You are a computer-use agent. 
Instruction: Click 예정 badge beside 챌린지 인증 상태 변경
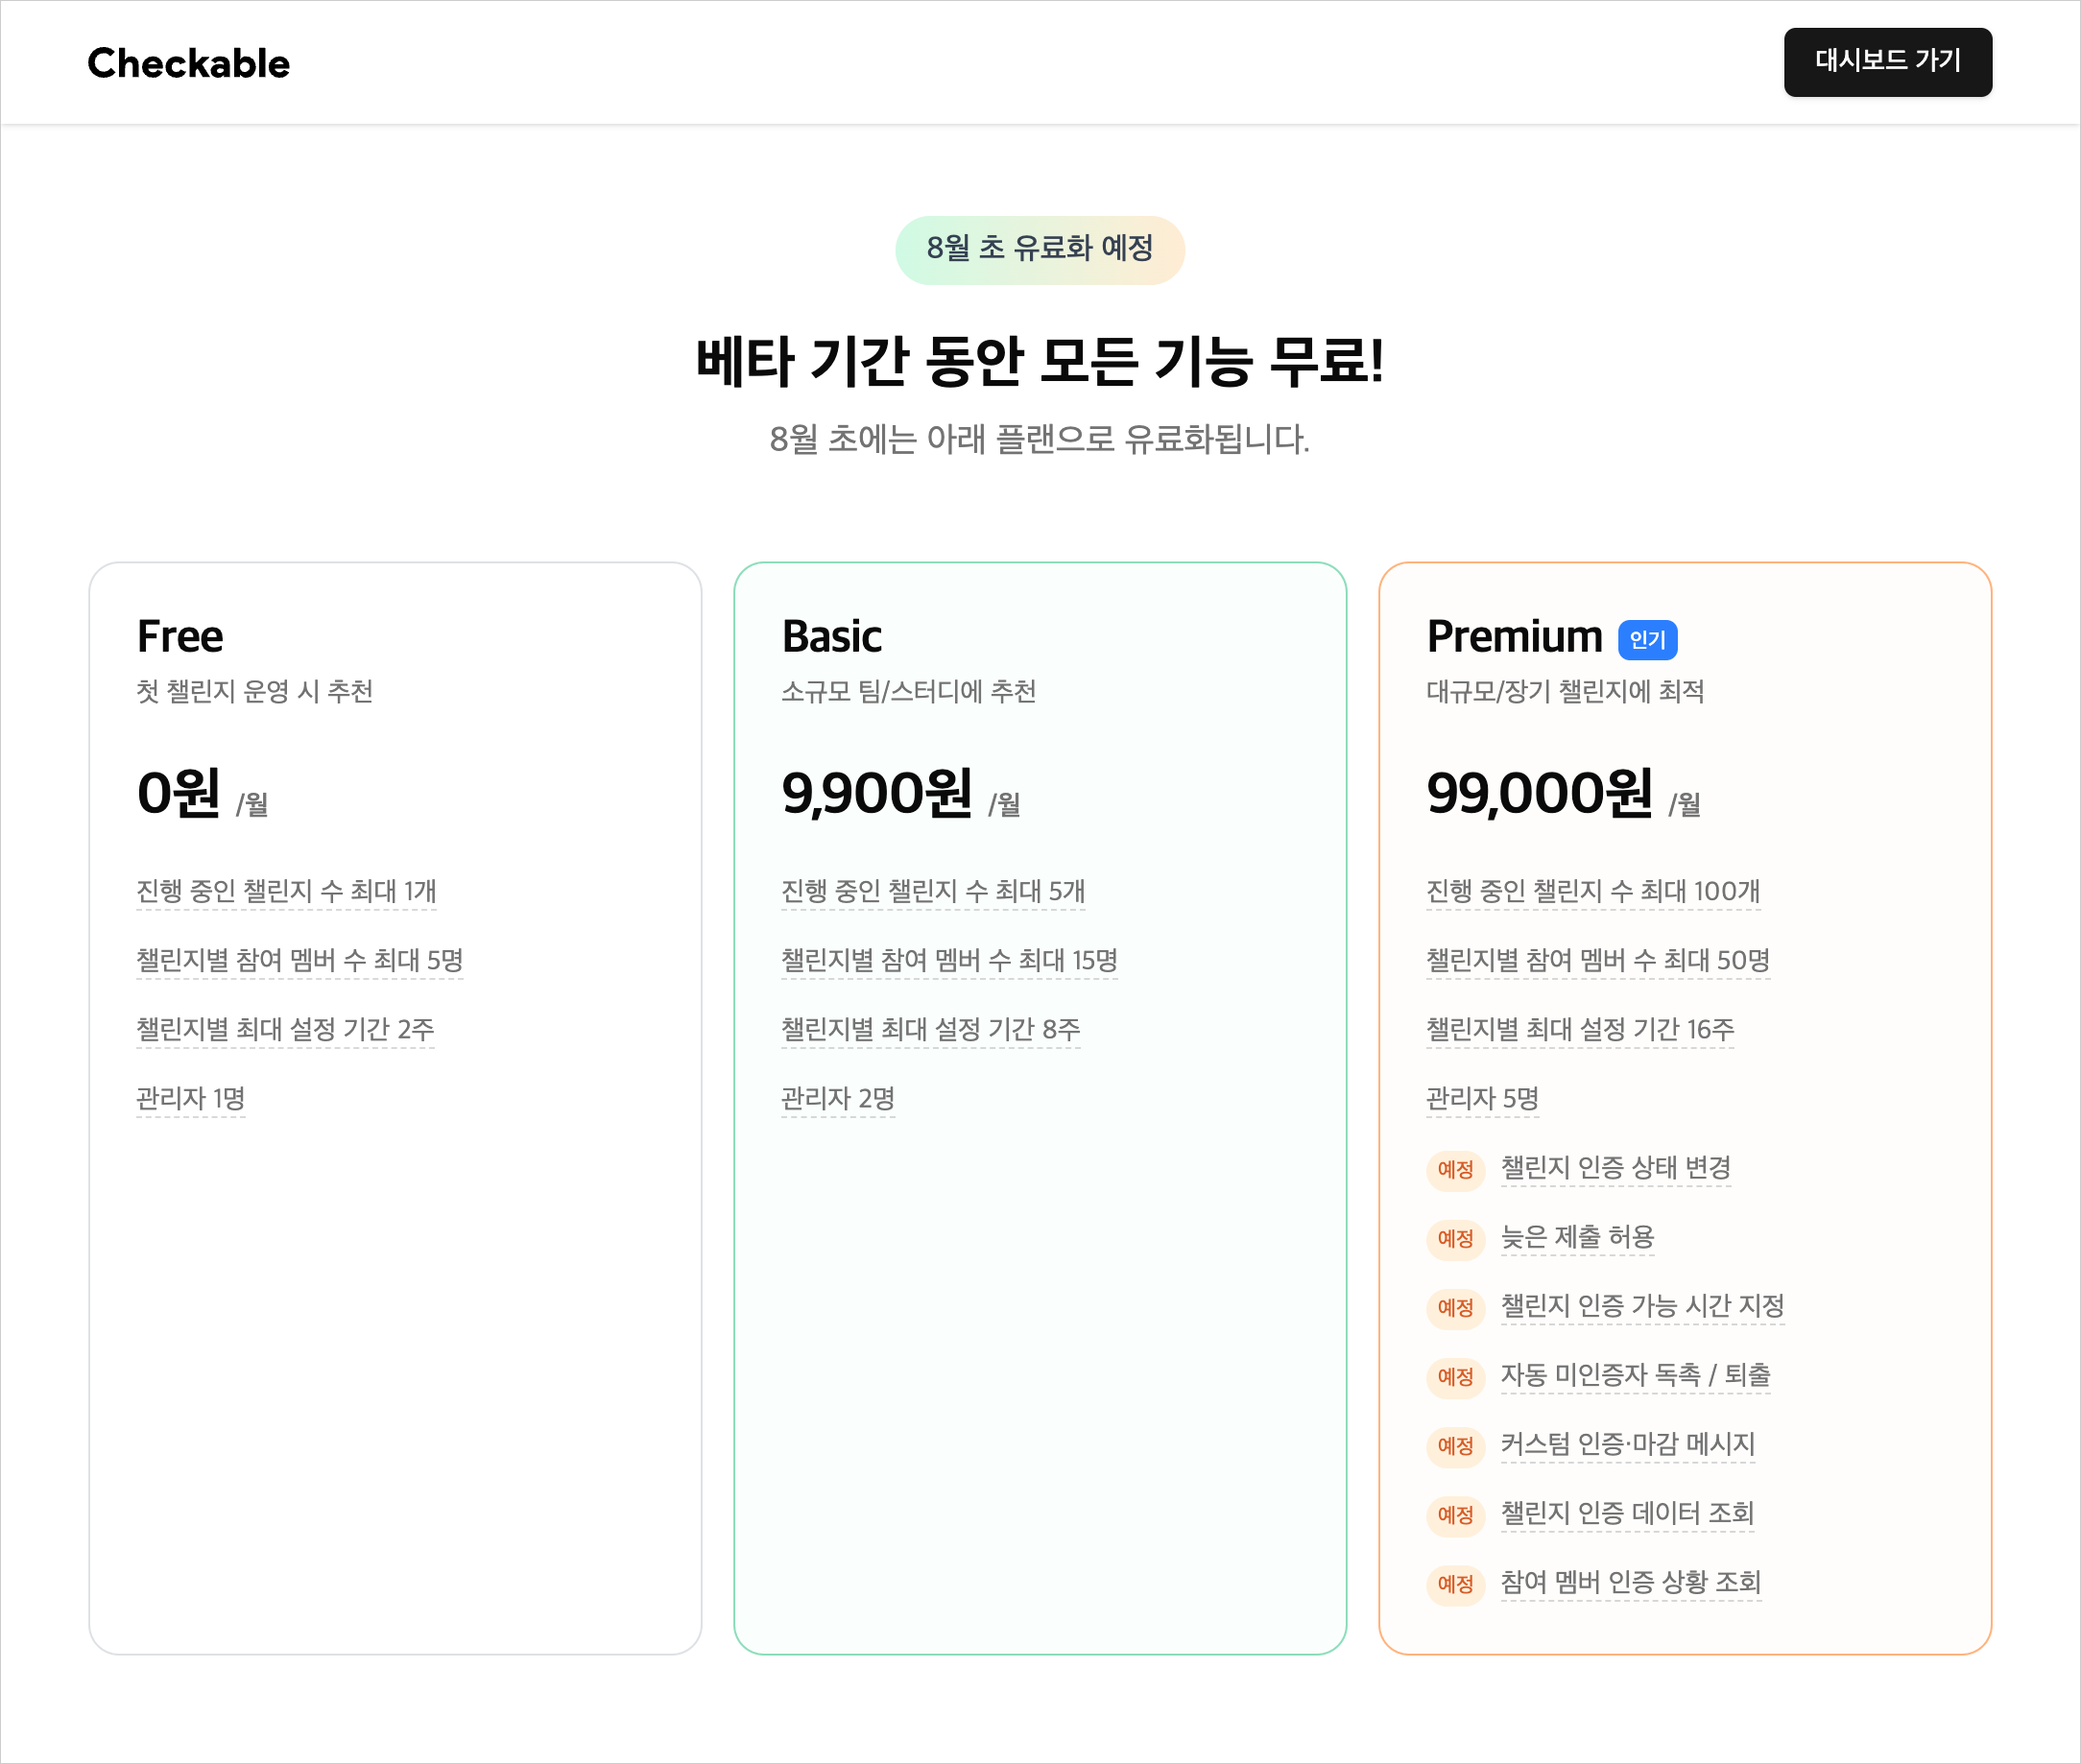[1455, 1169]
